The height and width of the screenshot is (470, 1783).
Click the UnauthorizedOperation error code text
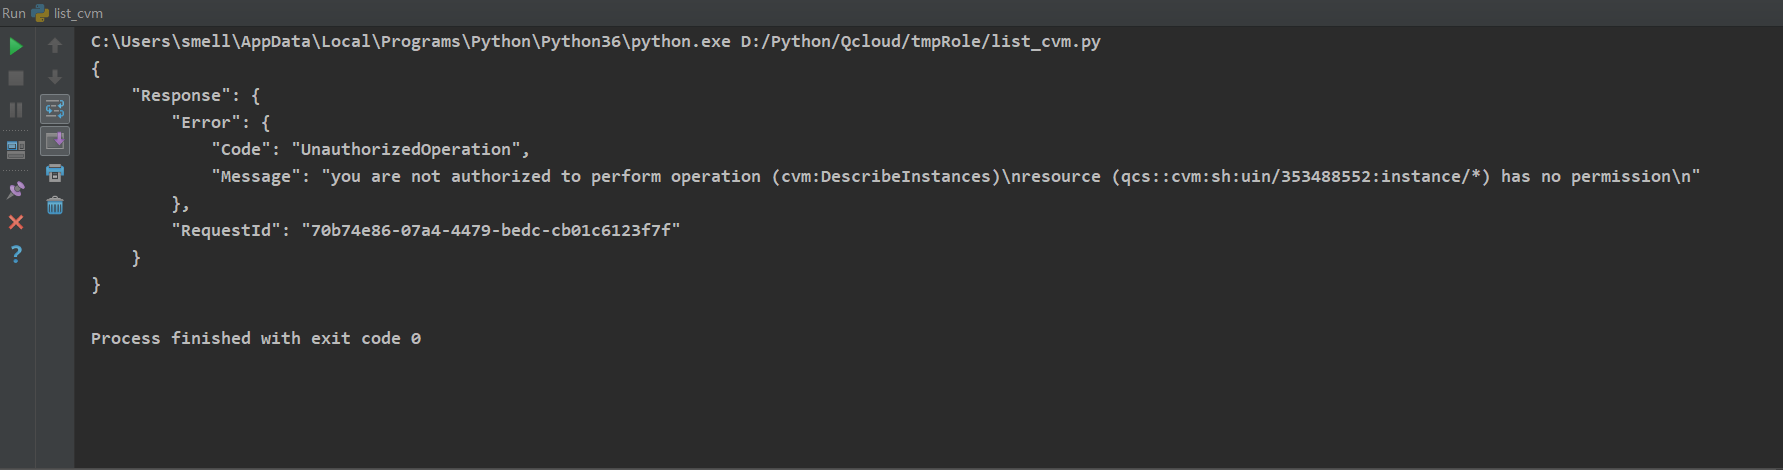406,150
